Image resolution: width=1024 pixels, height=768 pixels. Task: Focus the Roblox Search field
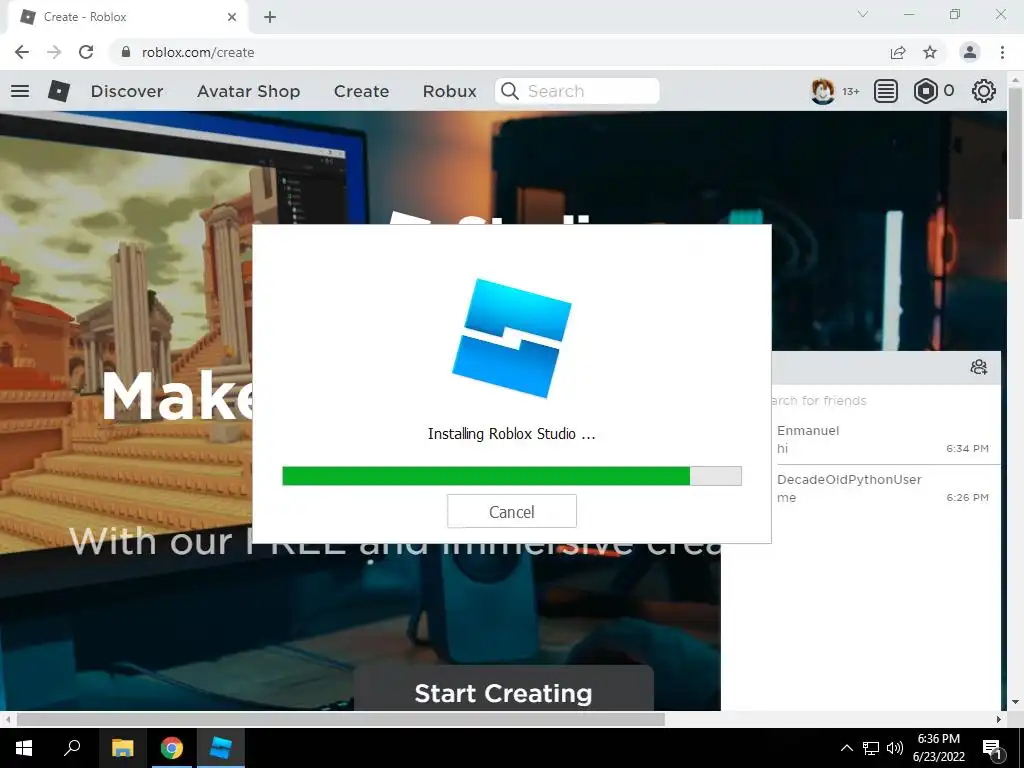tap(577, 91)
